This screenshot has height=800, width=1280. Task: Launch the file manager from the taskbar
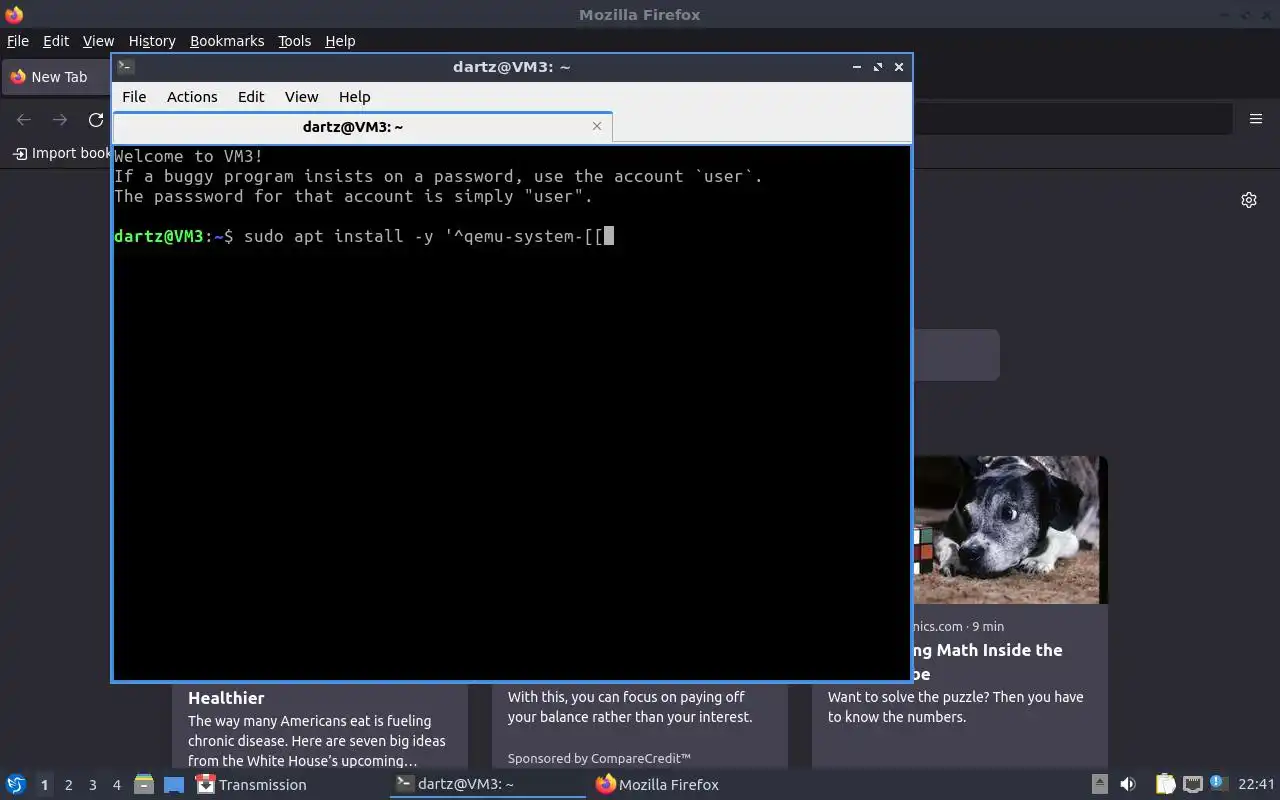point(144,784)
